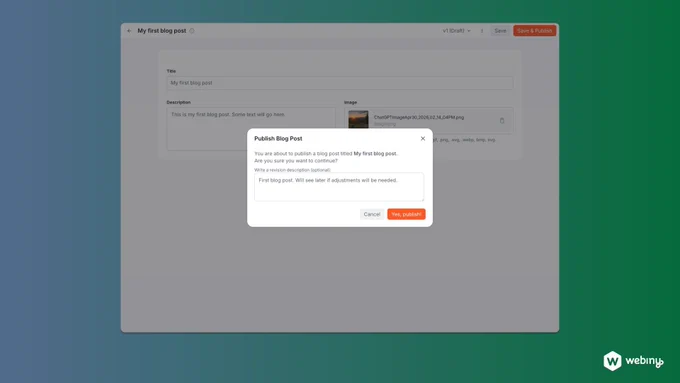
Task: Confirm with Yes, publish! button
Action: point(406,214)
